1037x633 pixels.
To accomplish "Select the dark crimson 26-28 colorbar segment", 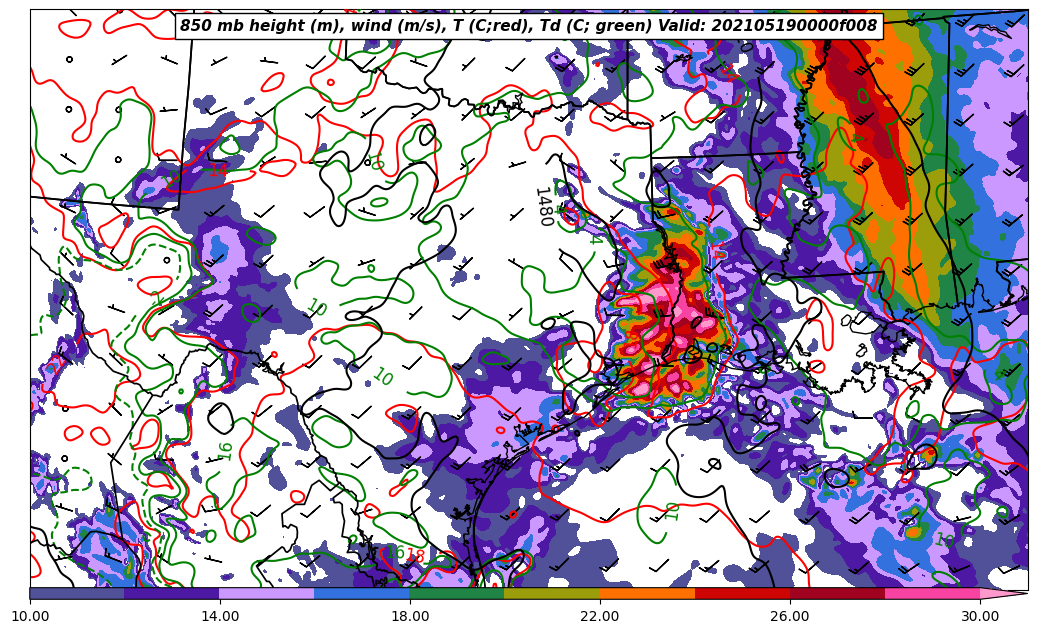I will click(x=837, y=593).
